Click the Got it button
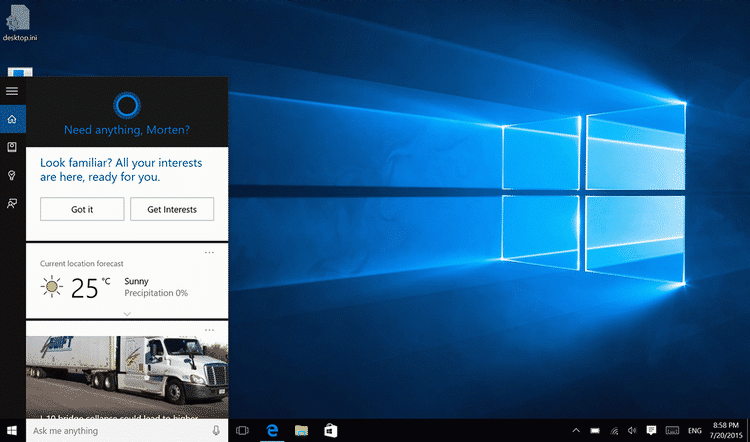The image size is (750, 442). click(82, 209)
